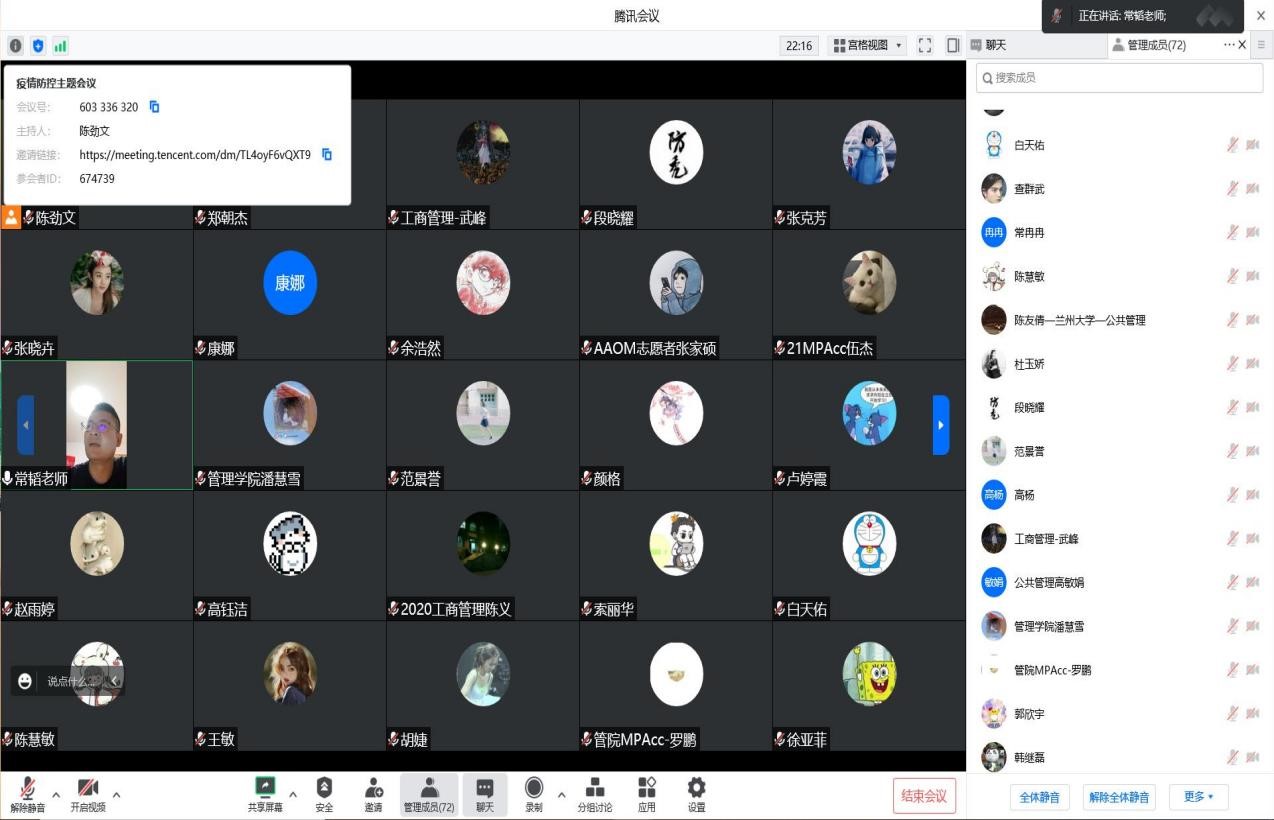Expand the More (更多) dropdown
This screenshot has height=820, width=1274.
pos(1198,797)
